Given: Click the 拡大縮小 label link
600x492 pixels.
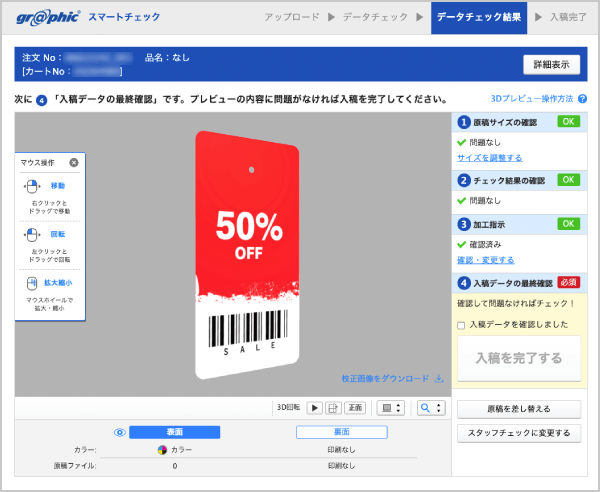Looking at the screenshot, I should pos(58,283).
